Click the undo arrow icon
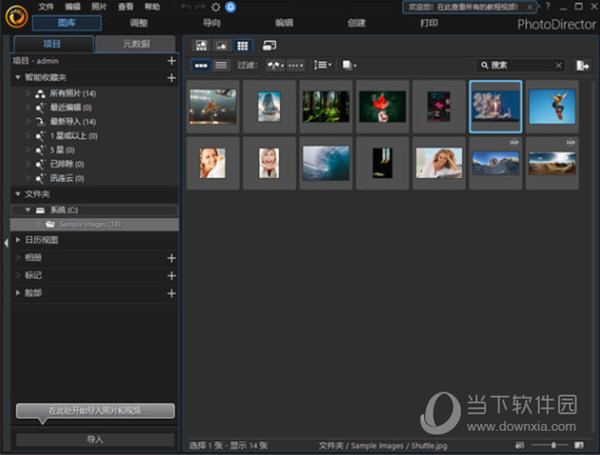The width and height of the screenshot is (600, 455). [186, 7]
